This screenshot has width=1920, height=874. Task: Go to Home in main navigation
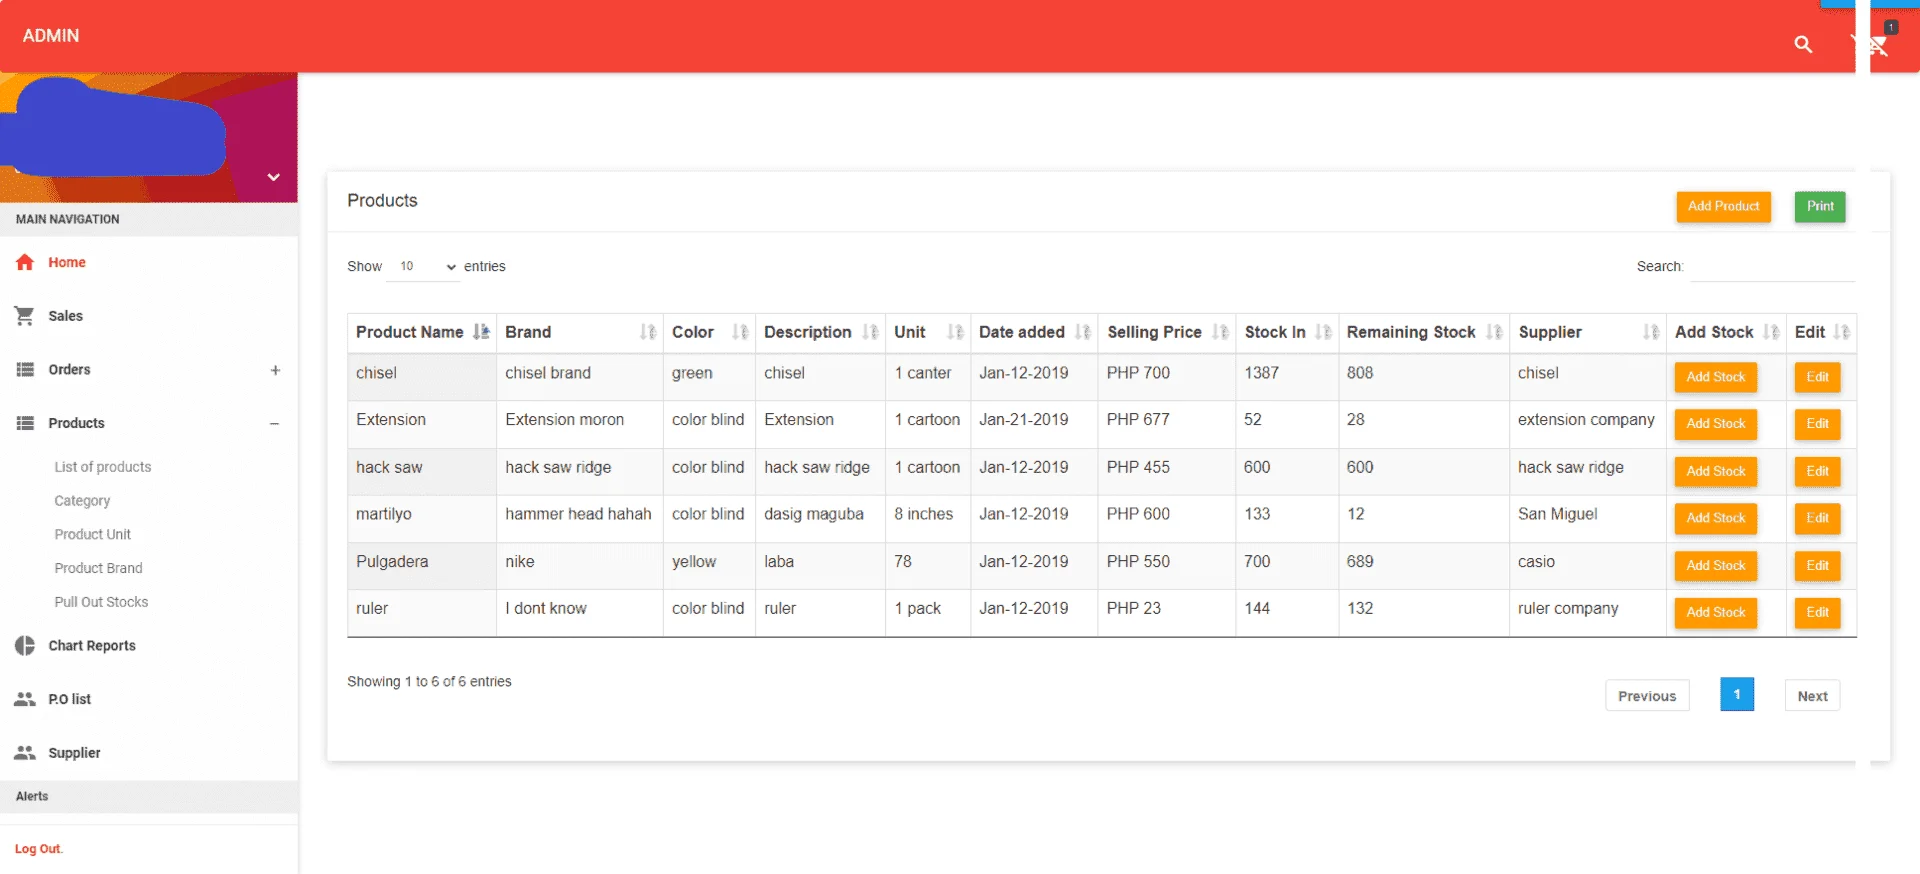tap(67, 262)
